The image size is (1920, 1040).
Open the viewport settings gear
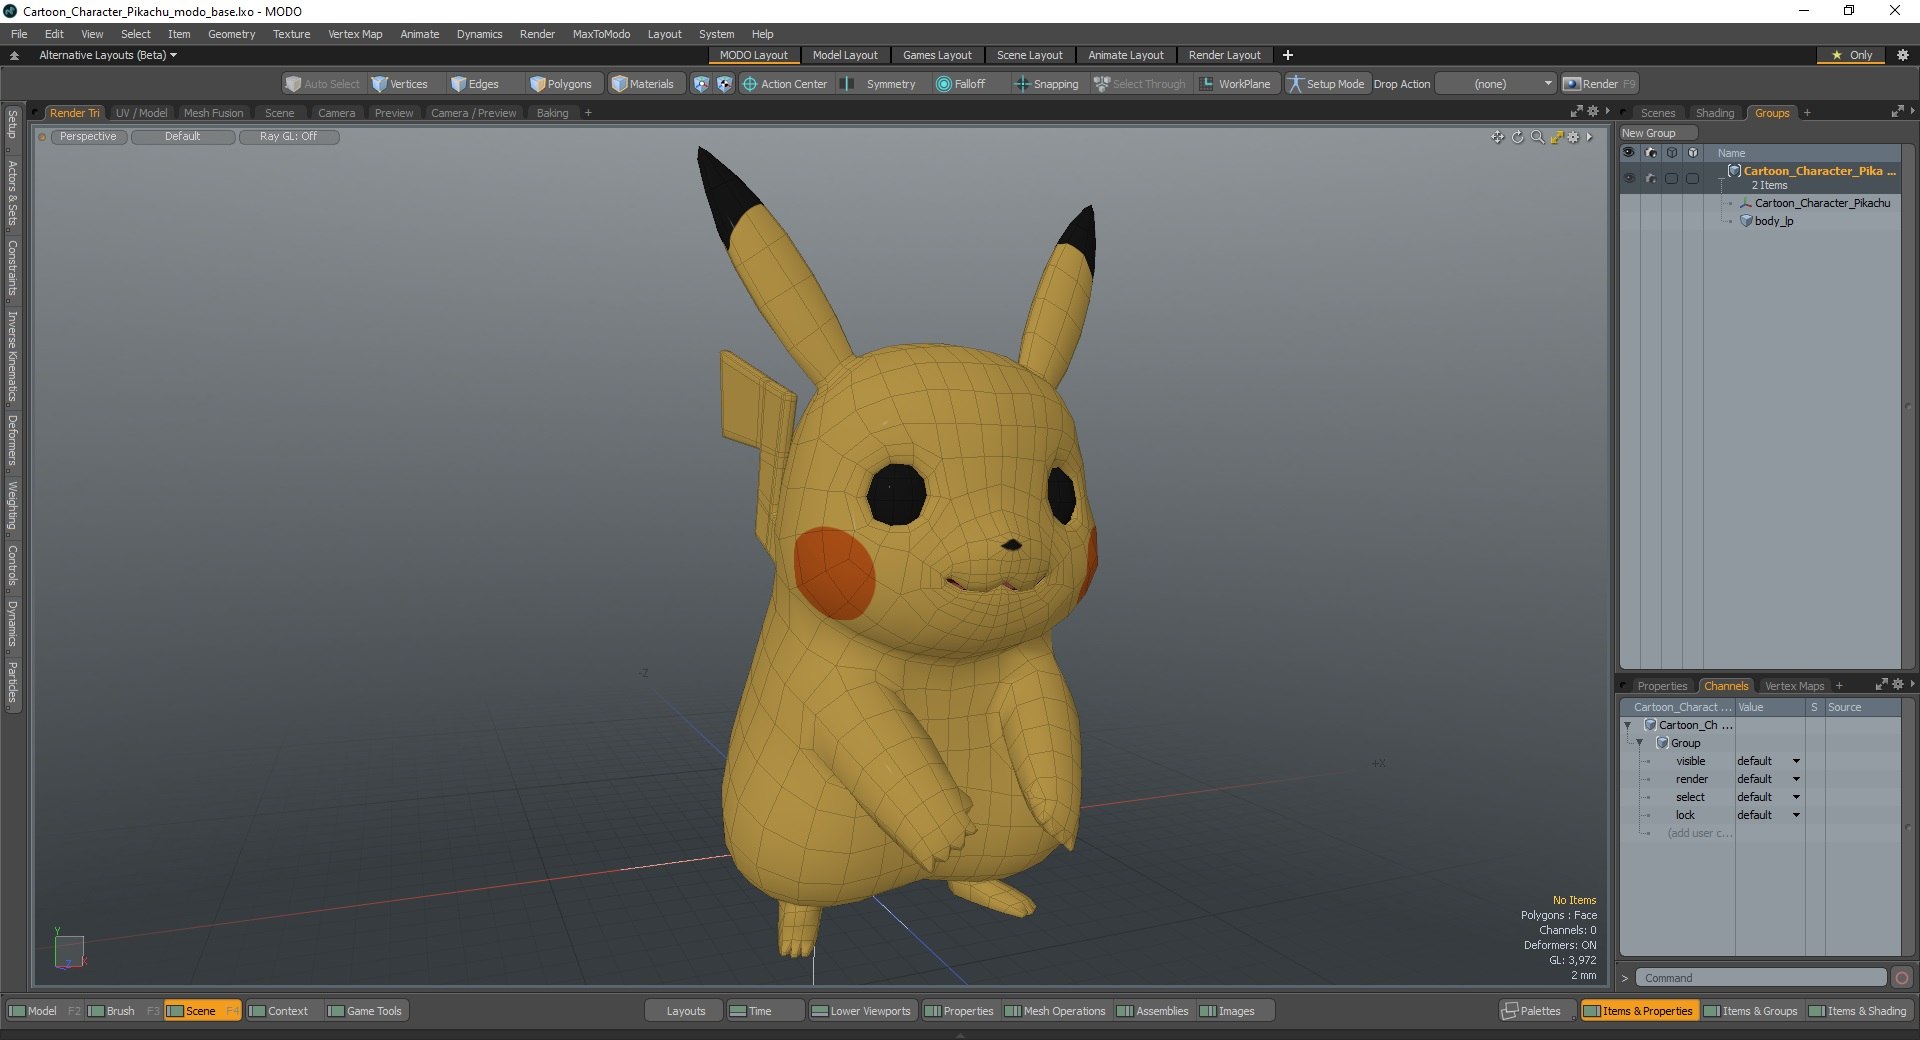[x=1573, y=137]
